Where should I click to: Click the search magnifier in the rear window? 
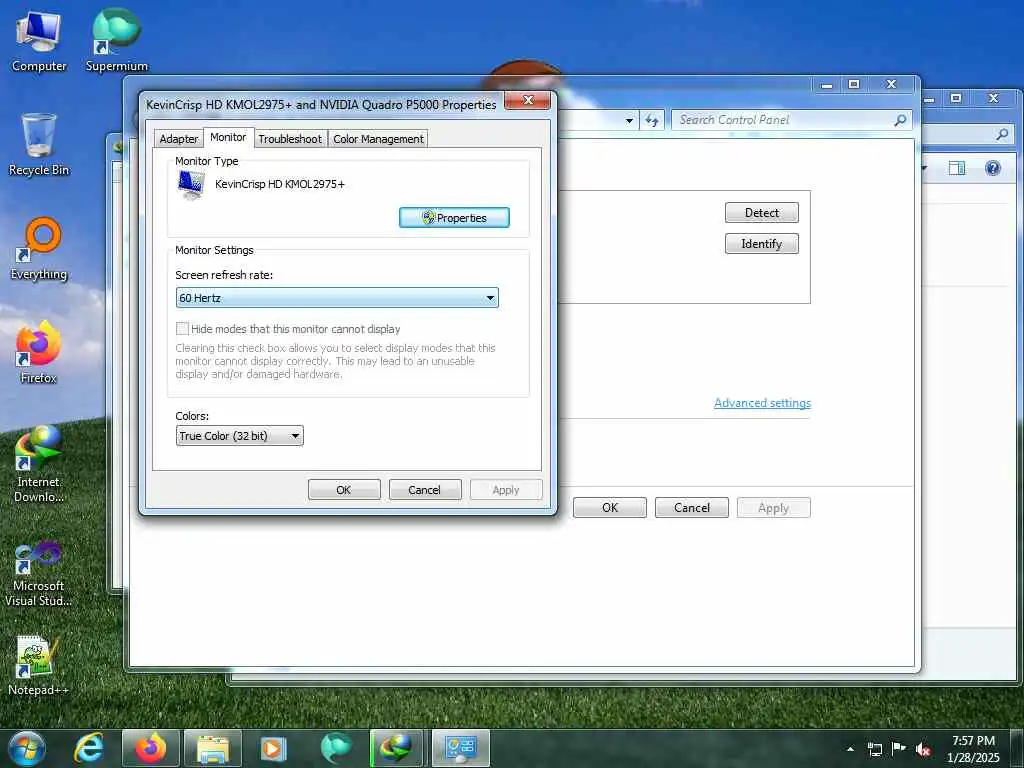click(x=1002, y=135)
